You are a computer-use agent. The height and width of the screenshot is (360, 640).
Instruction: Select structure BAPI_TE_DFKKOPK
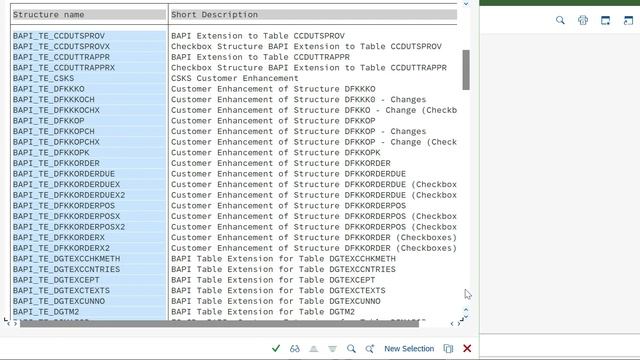[51, 153]
